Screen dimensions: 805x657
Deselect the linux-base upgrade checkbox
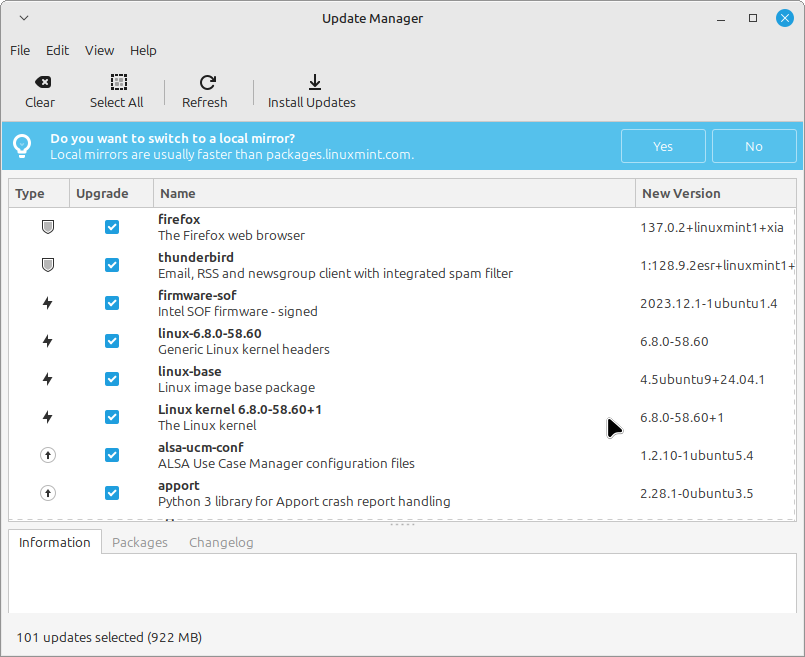tap(112, 379)
